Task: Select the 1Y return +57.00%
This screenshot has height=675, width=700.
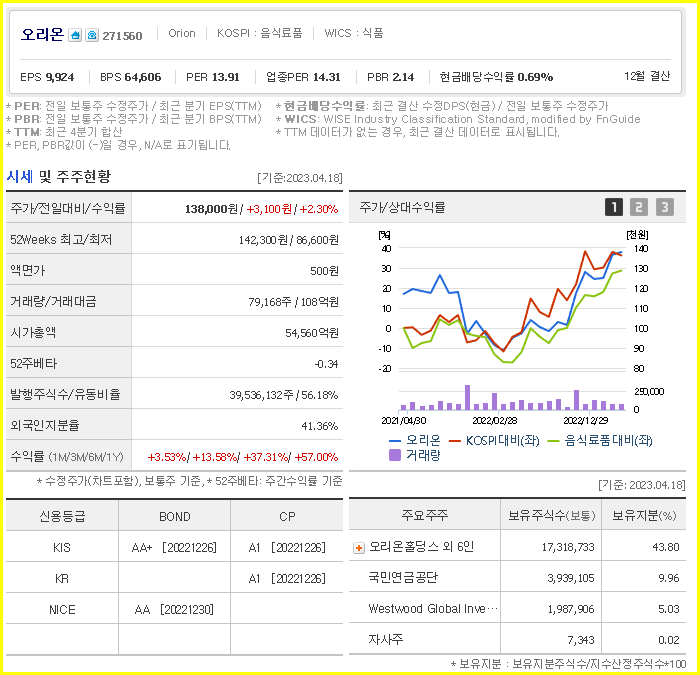Action: (316, 457)
